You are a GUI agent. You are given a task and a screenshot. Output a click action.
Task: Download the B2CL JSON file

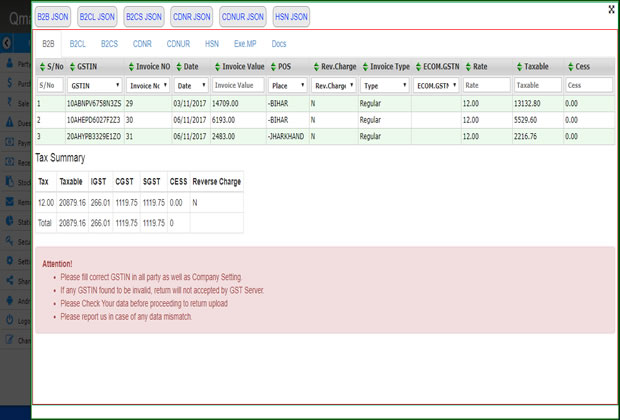tap(97, 17)
